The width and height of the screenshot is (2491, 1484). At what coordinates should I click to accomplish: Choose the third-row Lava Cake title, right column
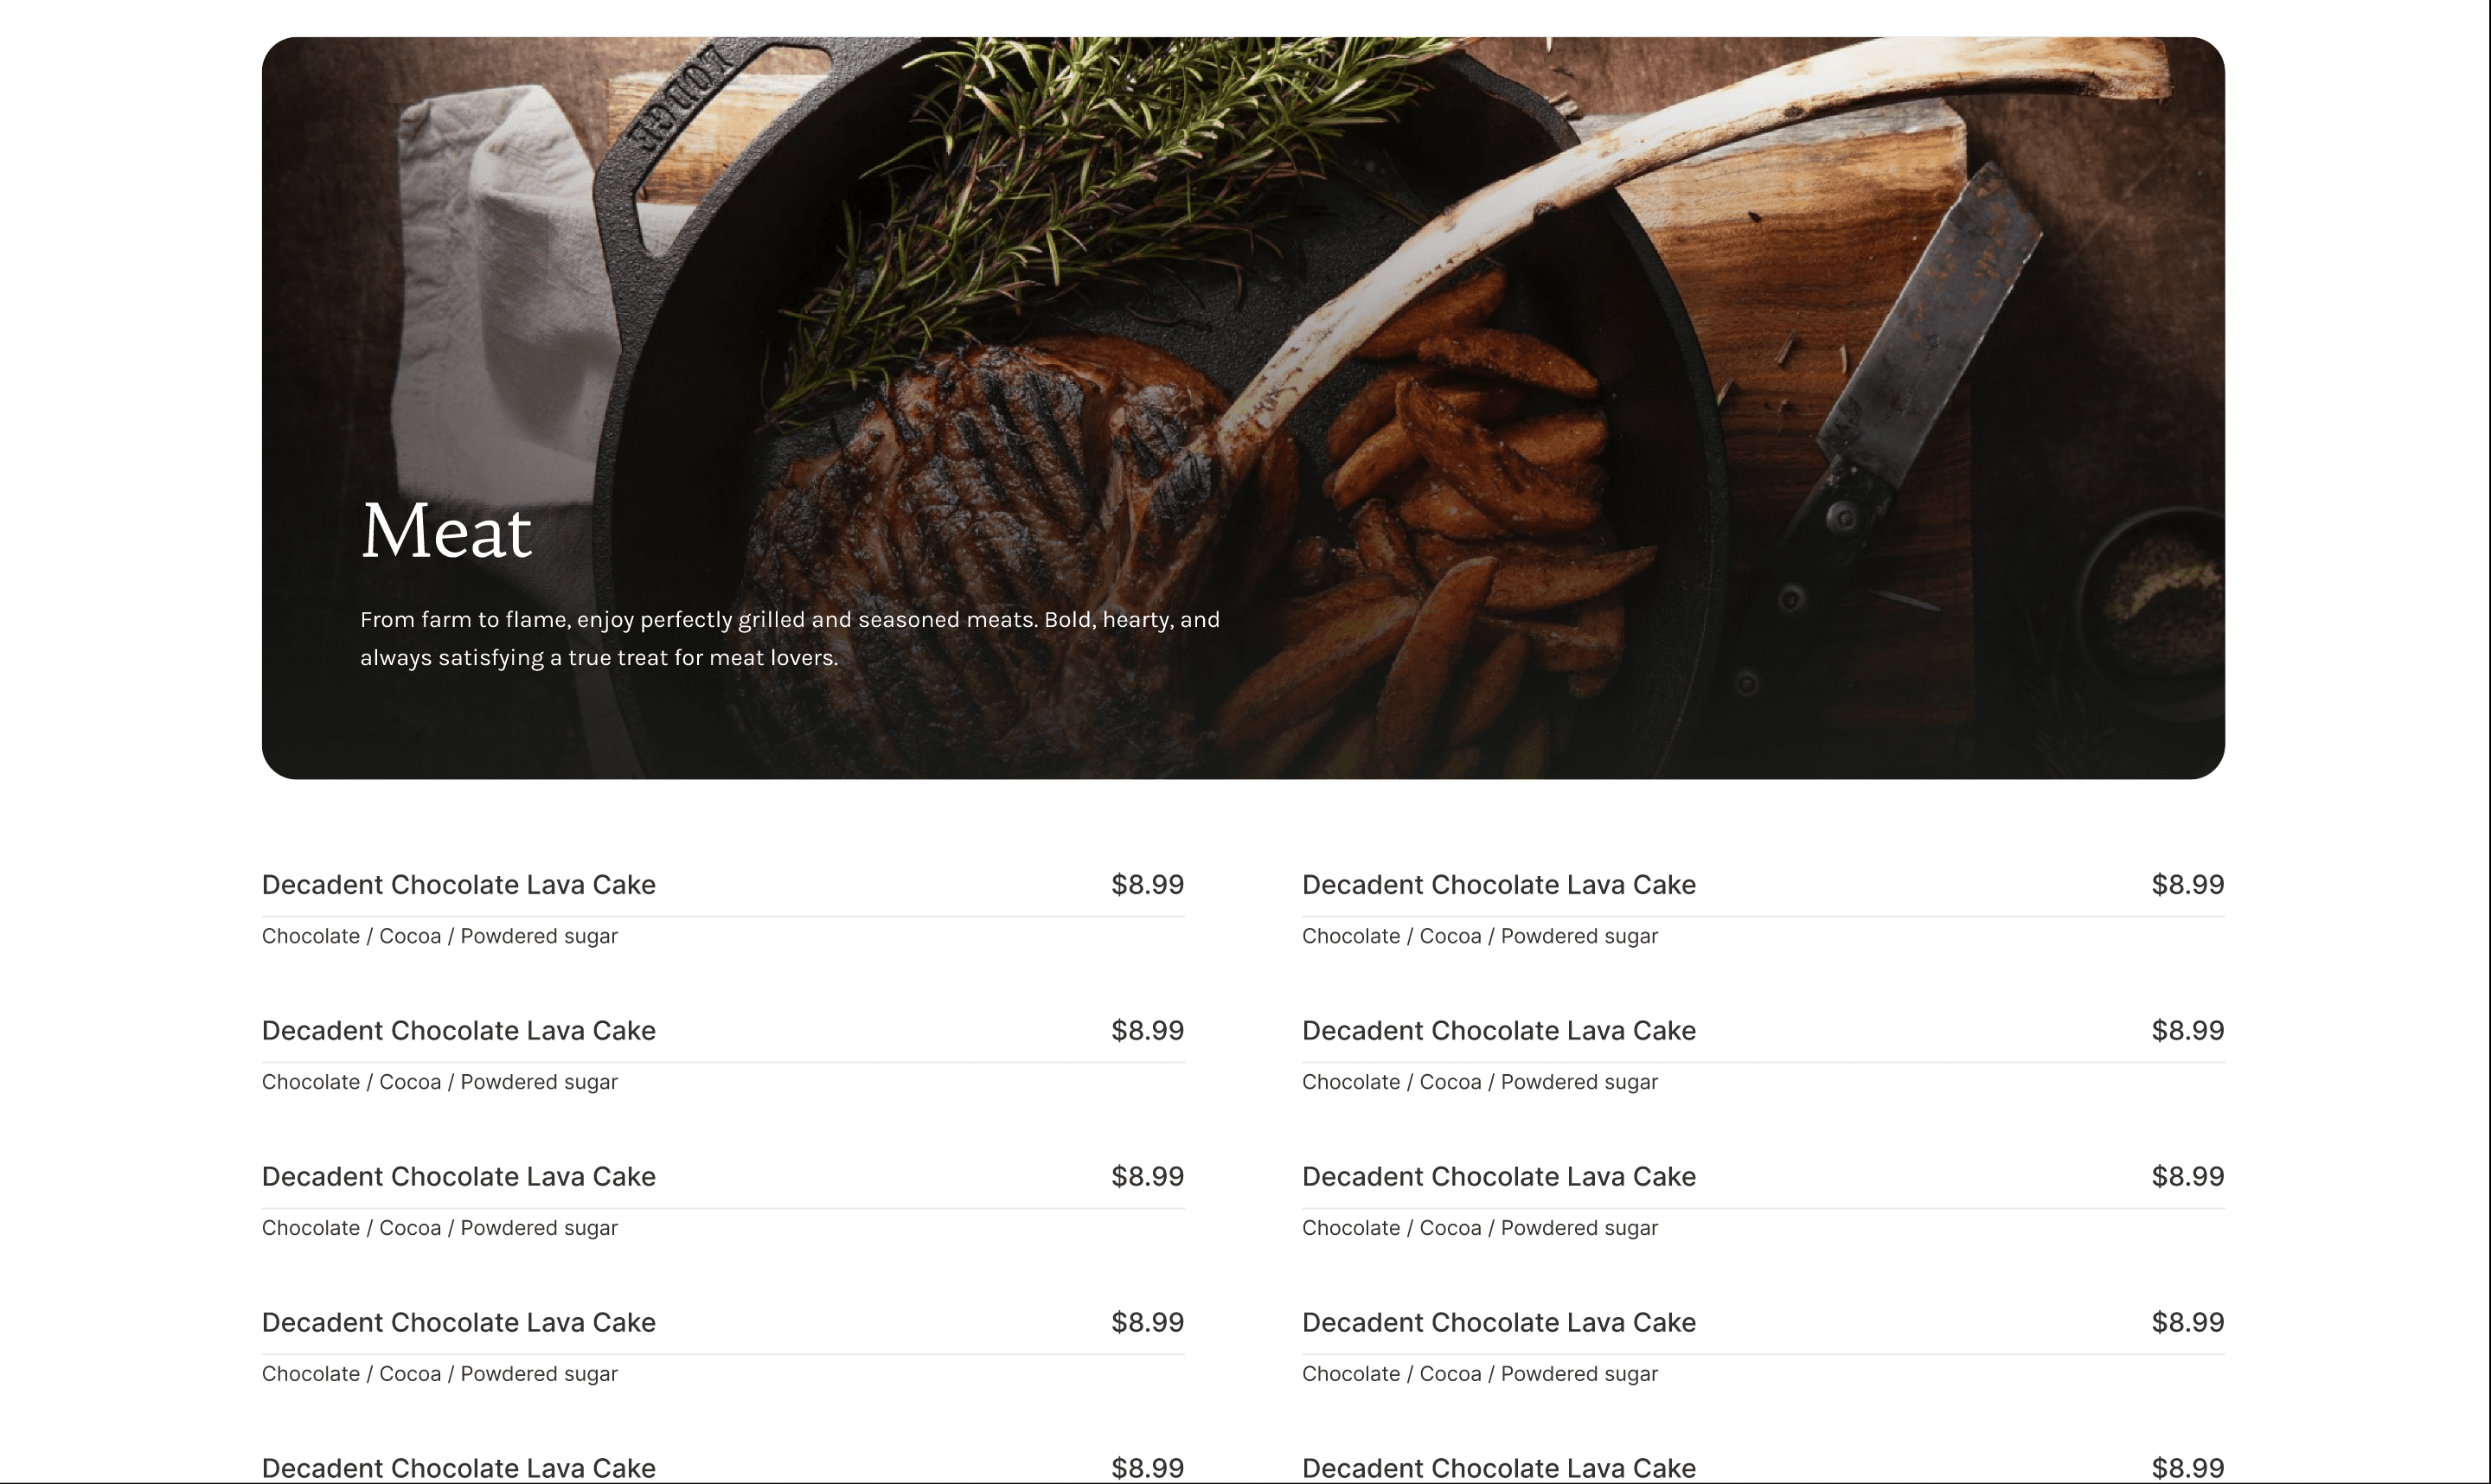pyautogui.click(x=1499, y=1177)
